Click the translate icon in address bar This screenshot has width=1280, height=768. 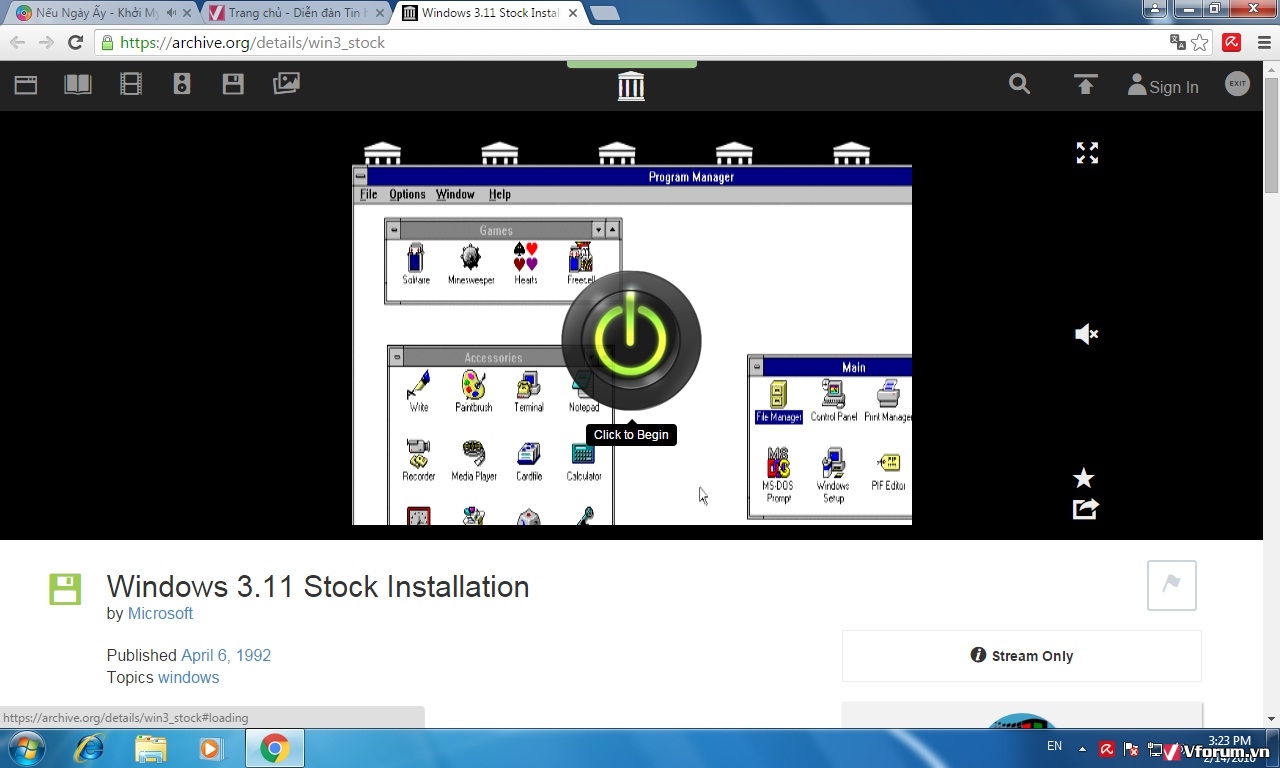1178,42
